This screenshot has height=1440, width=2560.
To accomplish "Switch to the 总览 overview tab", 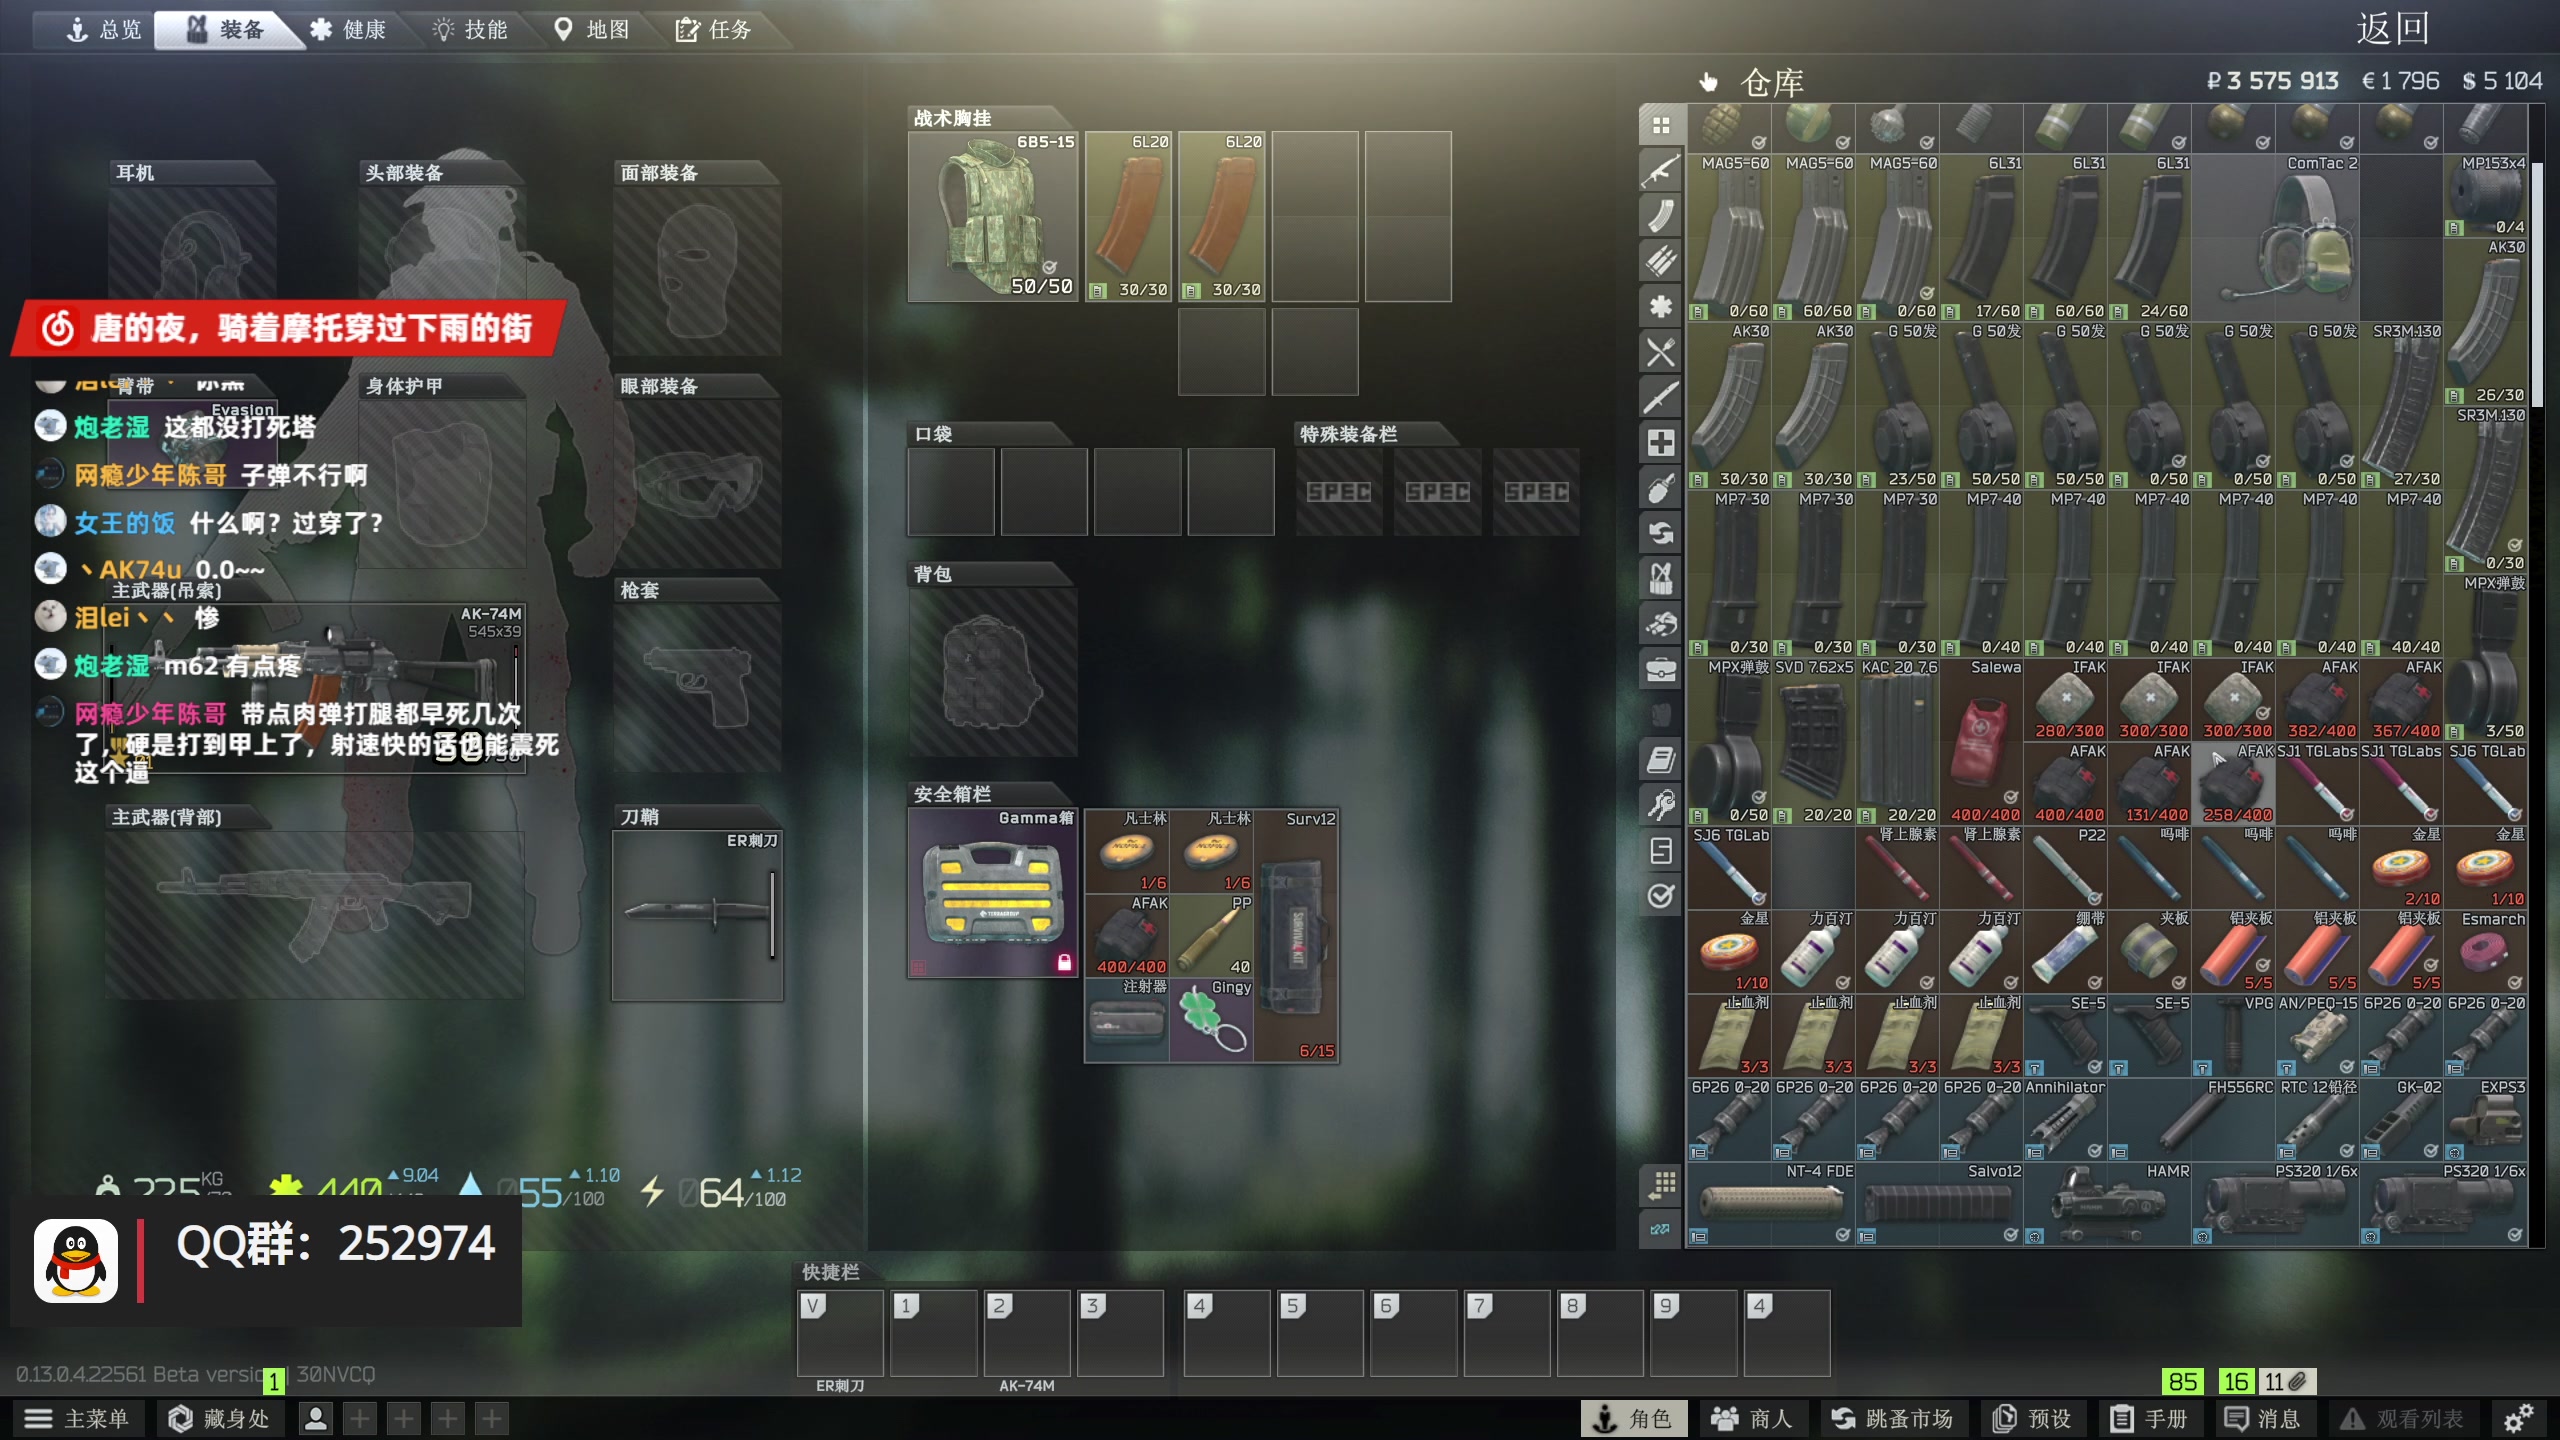I will (104, 29).
